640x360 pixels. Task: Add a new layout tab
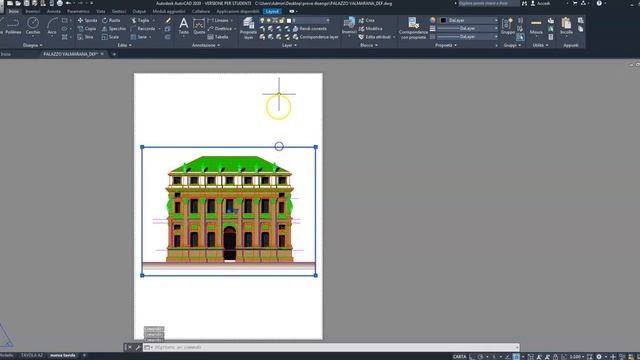(x=84, y=356)
